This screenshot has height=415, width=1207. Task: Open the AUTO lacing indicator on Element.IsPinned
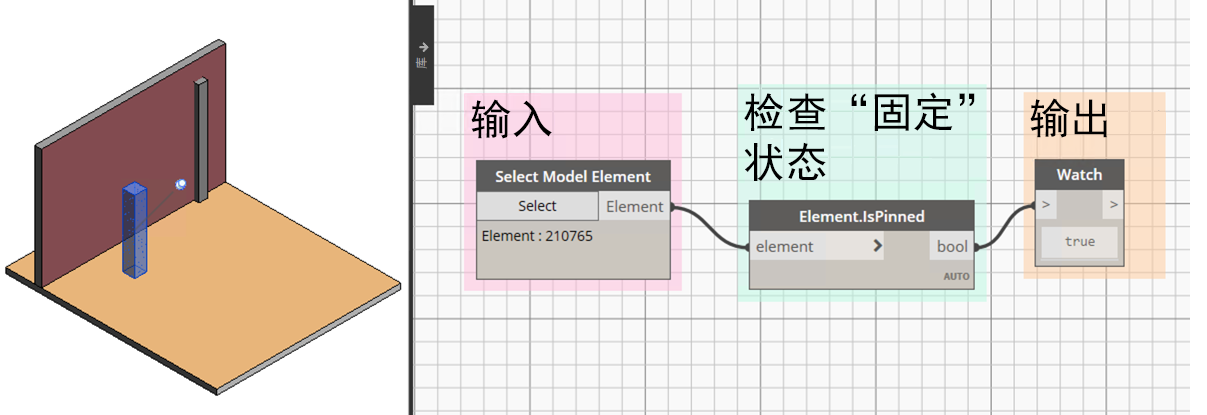pos(956,276)
